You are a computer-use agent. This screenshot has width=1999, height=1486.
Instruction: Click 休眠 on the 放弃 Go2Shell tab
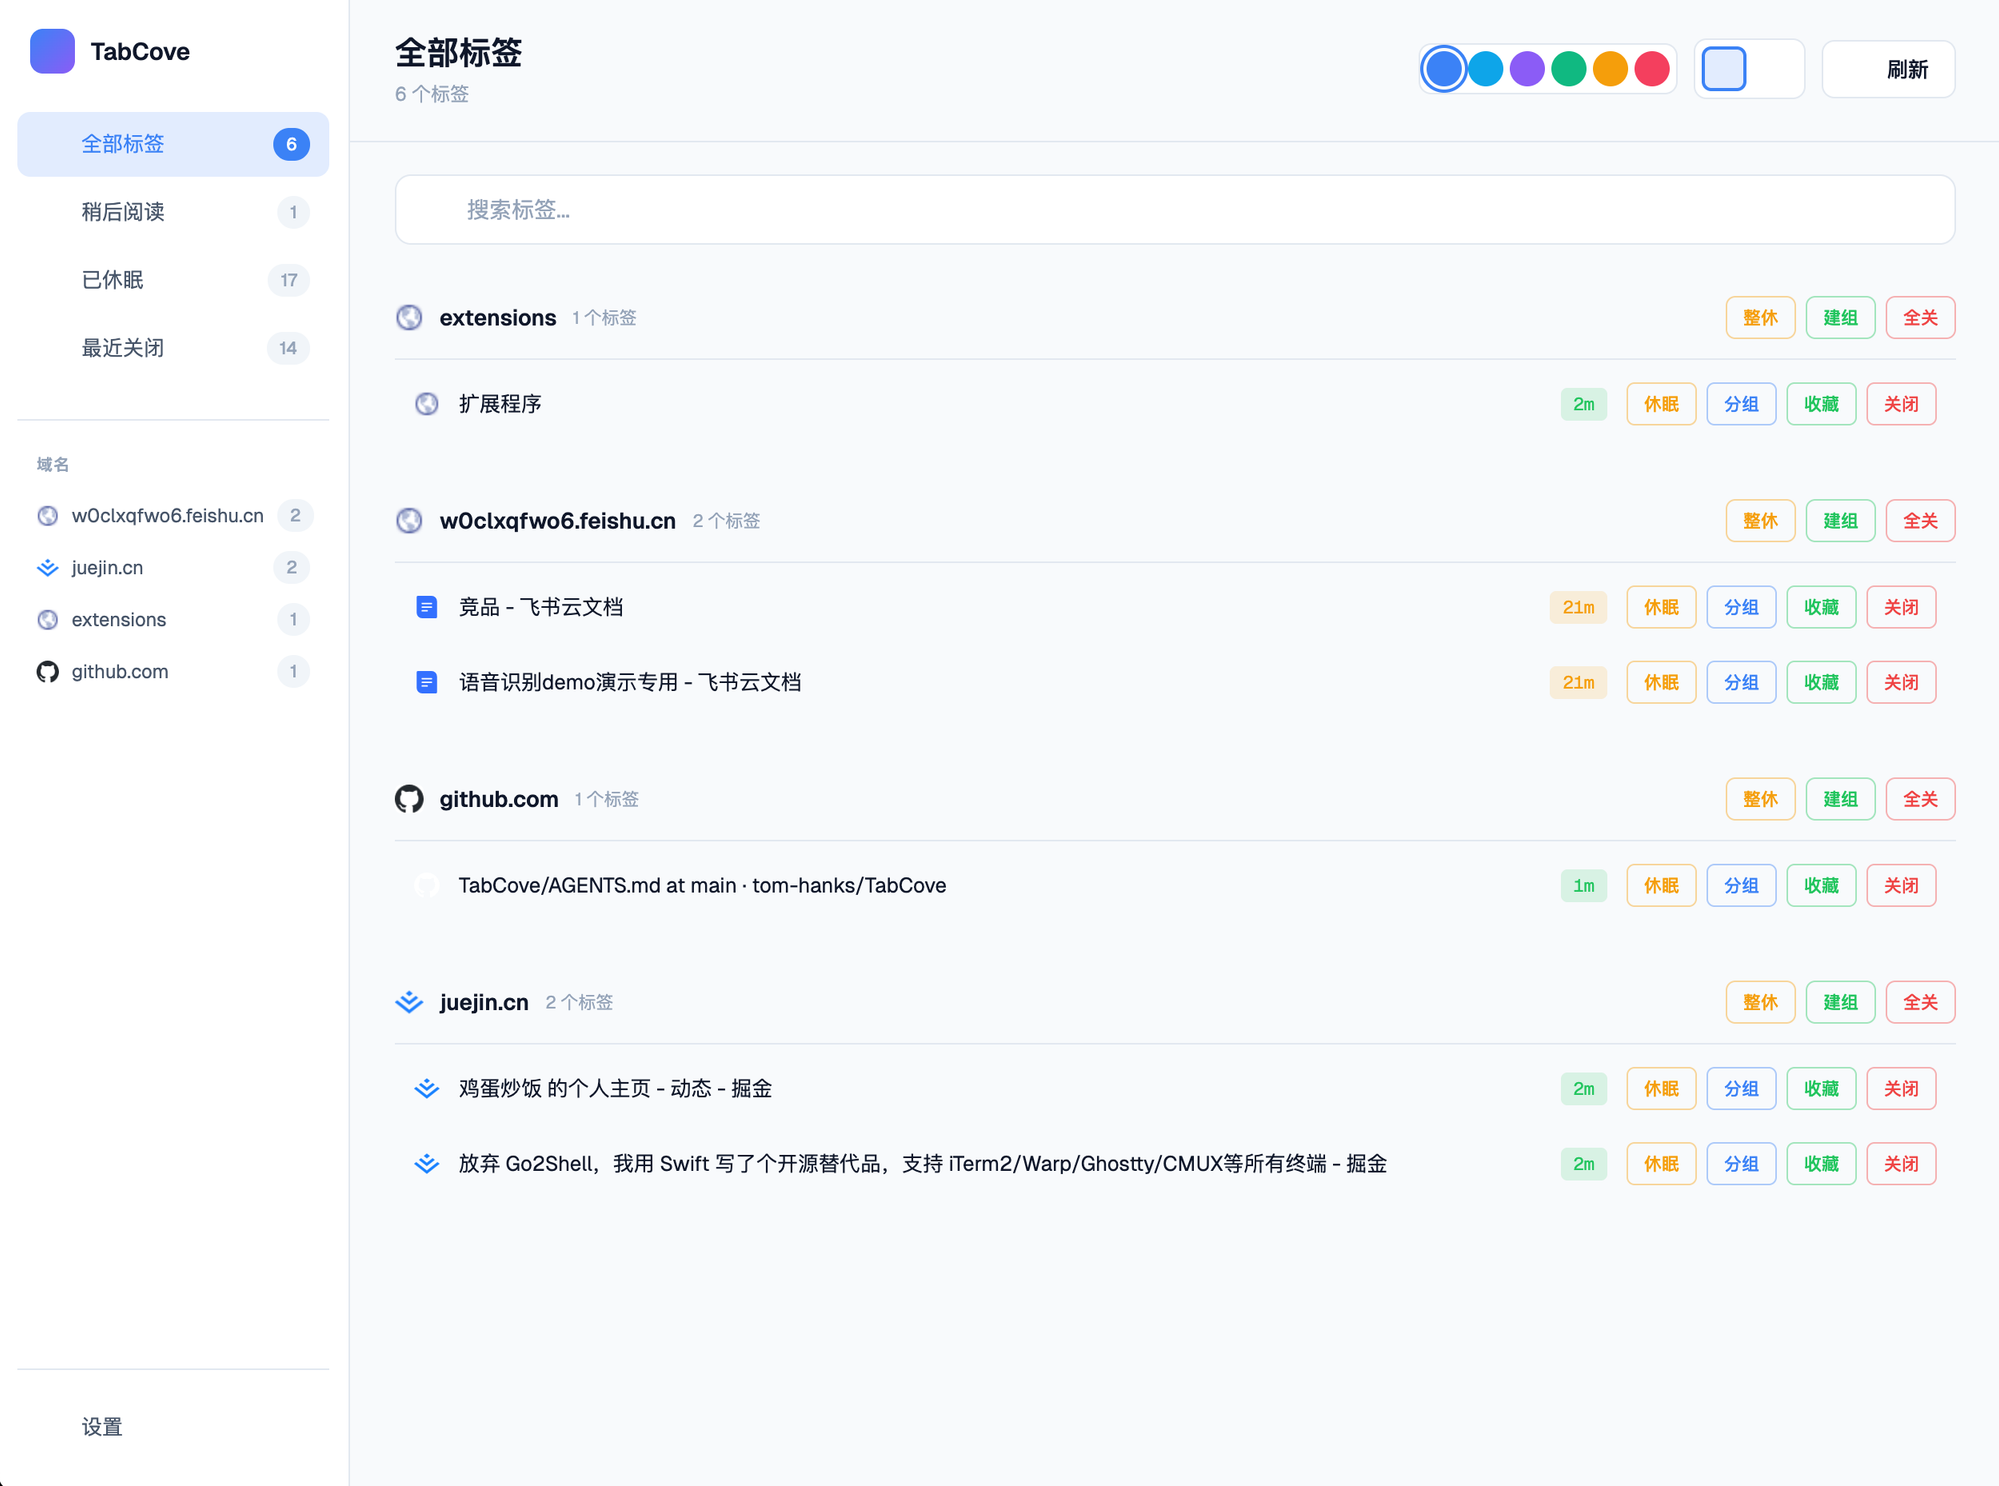[1661, 1164]
